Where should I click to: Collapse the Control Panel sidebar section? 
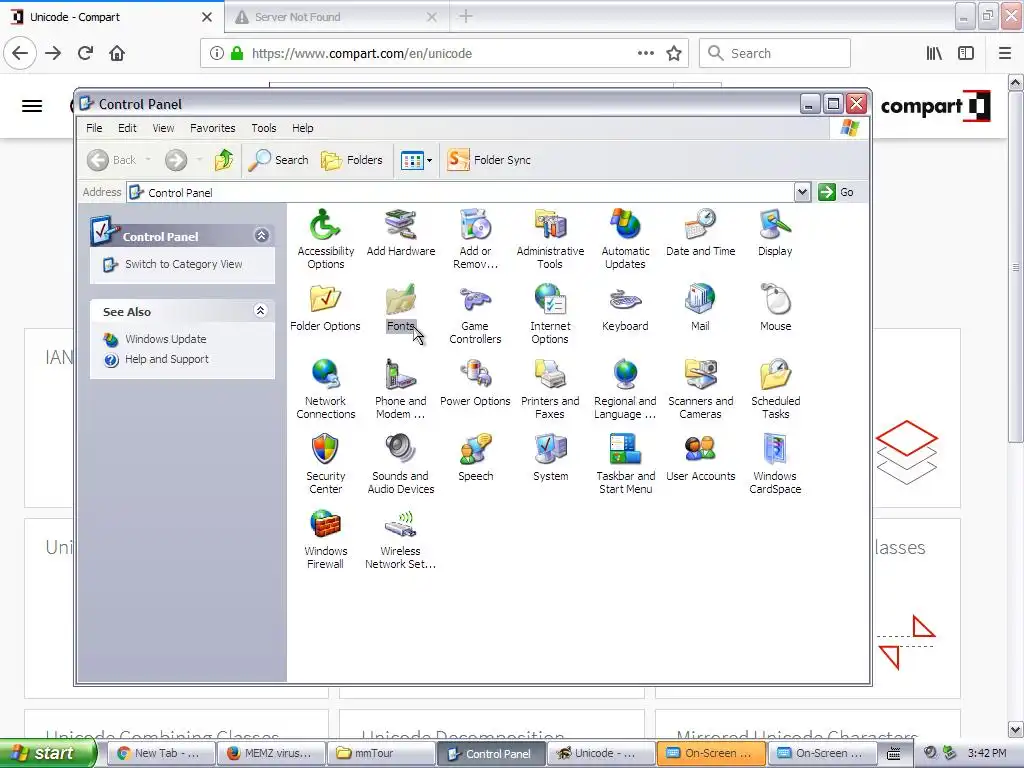click(x=261, y=236)
